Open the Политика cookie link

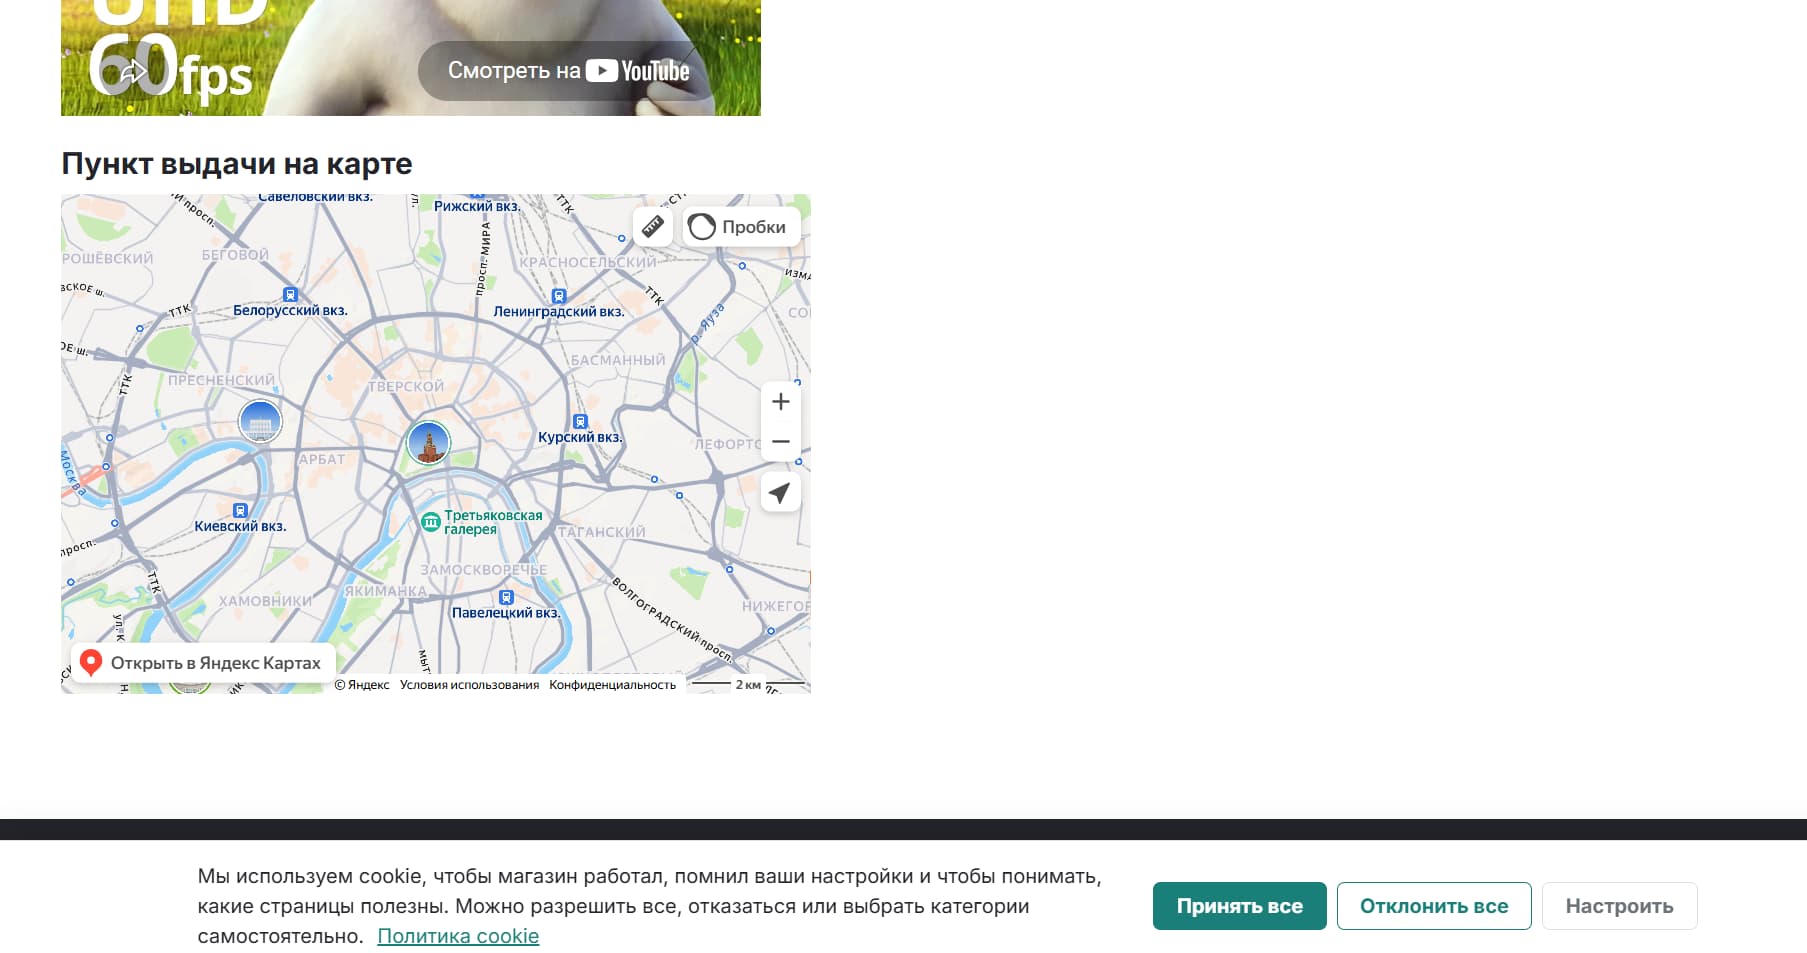pos(458,936)
